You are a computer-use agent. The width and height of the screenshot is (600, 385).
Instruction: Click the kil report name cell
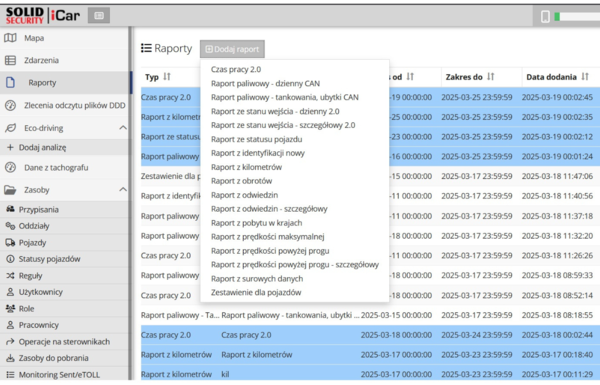pyautogui.click(x=225, y=374)
